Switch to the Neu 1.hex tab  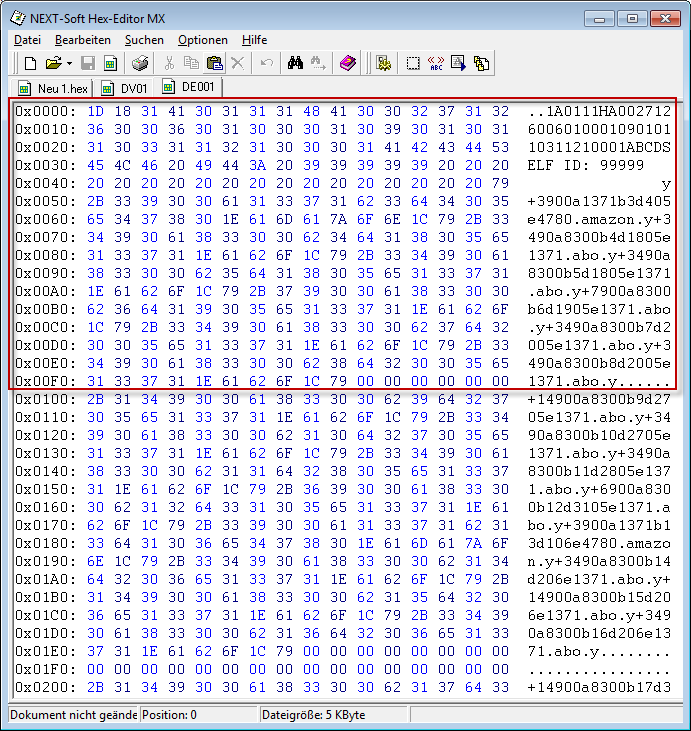tap(54, 88)
